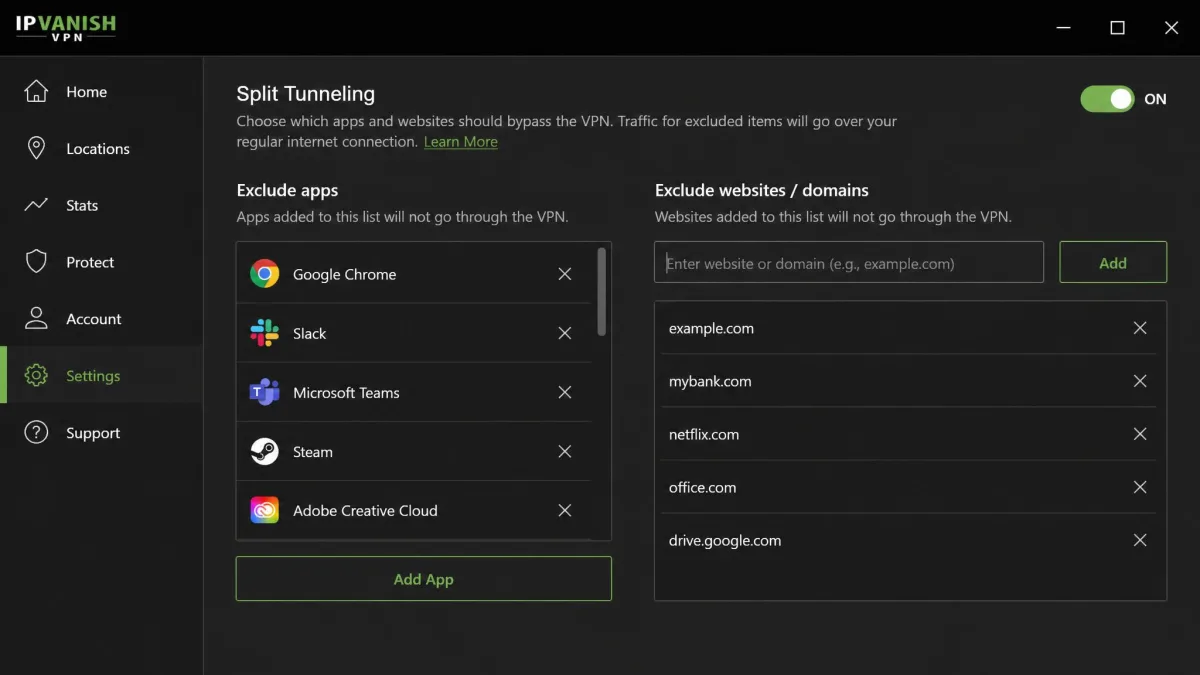The image size is (1200, 675).
Task: Turn off the Split Tunneling switch
Action: click(1107, 98)
